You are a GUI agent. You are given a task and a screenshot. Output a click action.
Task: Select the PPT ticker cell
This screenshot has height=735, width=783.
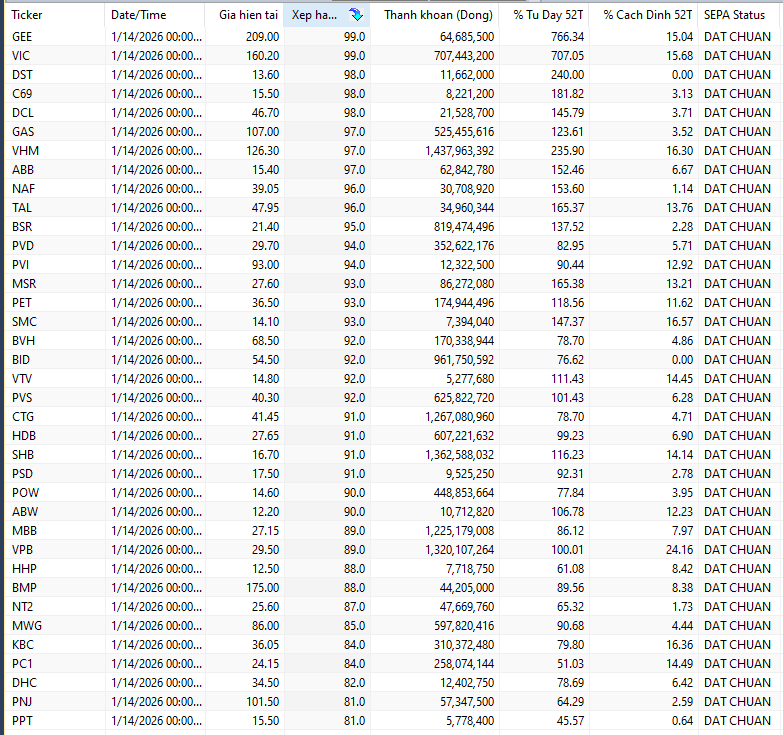coord(22,720)
